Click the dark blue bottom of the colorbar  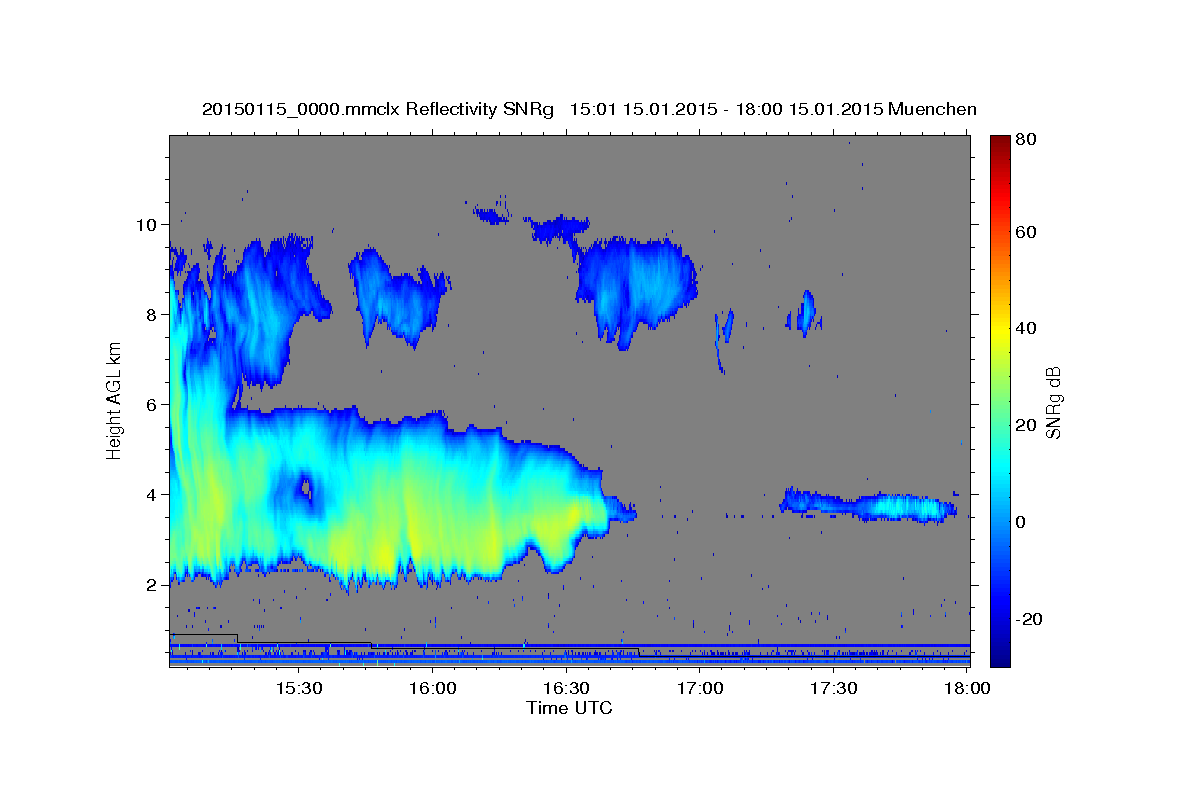point(999,655)
